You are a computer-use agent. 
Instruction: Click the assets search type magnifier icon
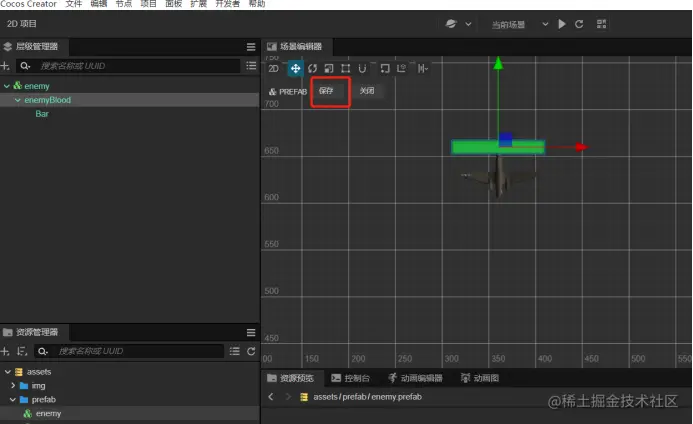point(42,351)
